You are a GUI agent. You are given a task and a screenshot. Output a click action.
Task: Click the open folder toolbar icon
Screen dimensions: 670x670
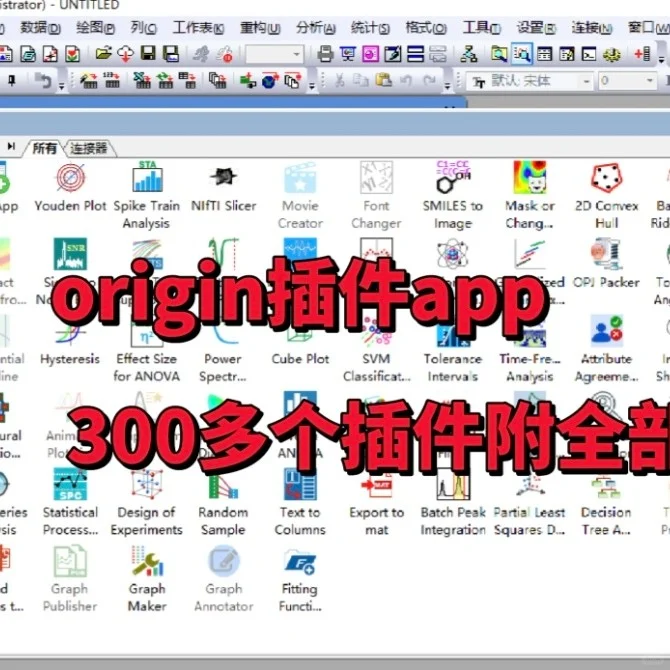coord(103,54)
